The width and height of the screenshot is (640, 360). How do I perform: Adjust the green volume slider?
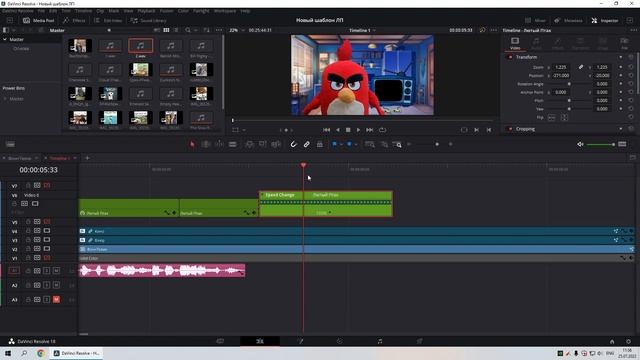tap(600, 144)
